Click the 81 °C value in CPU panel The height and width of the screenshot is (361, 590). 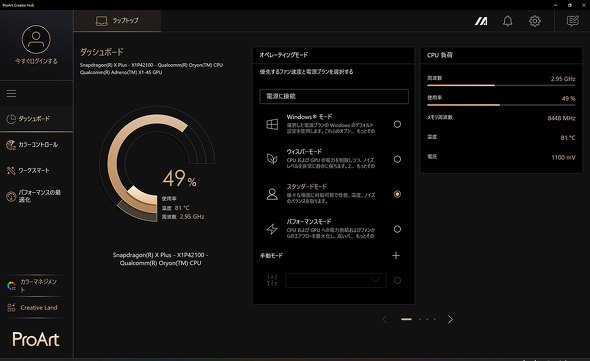click(x=568, y=138)
